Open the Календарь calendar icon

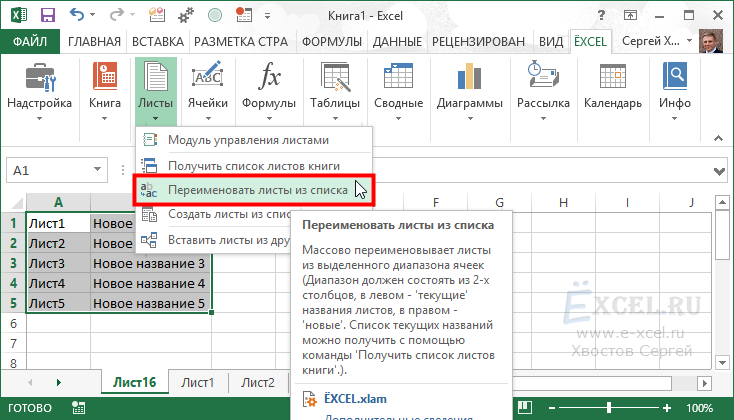[x=613, y=76]
